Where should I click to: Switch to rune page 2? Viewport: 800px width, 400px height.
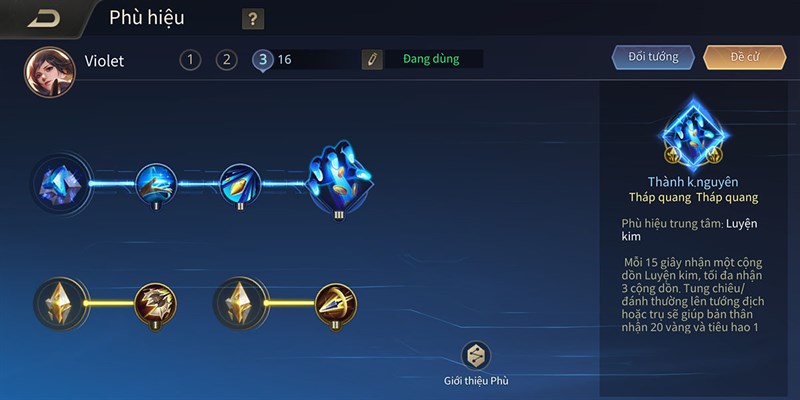click(x=227, y=60)
